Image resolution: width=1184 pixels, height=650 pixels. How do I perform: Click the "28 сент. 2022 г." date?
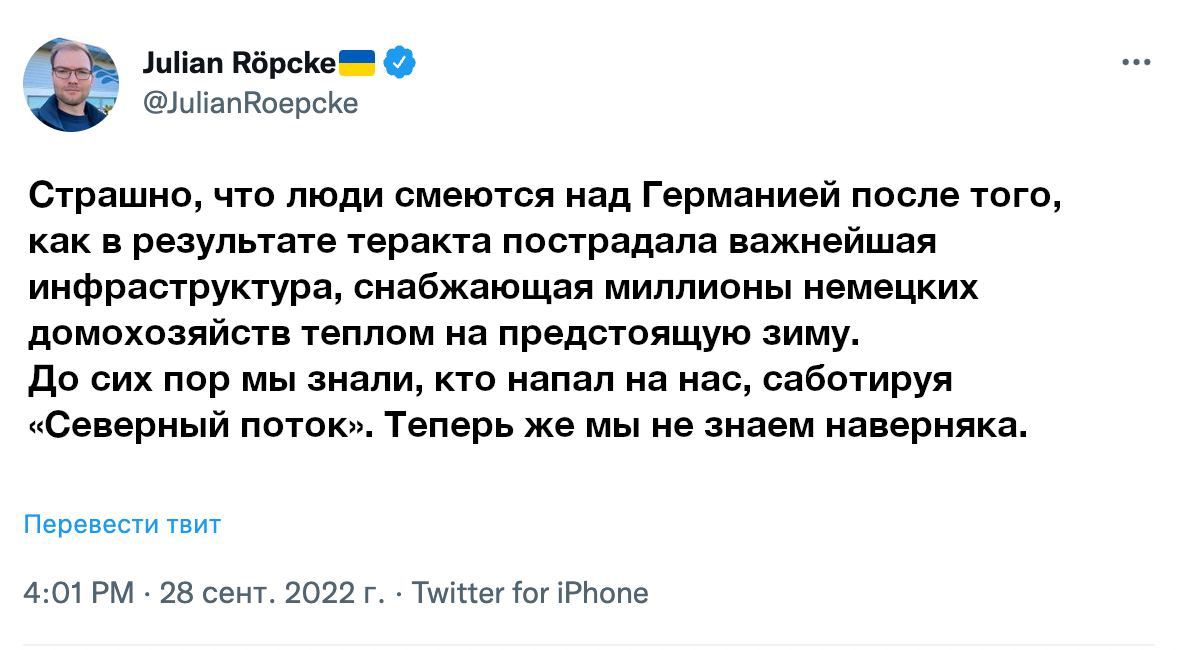click(271, 593)
